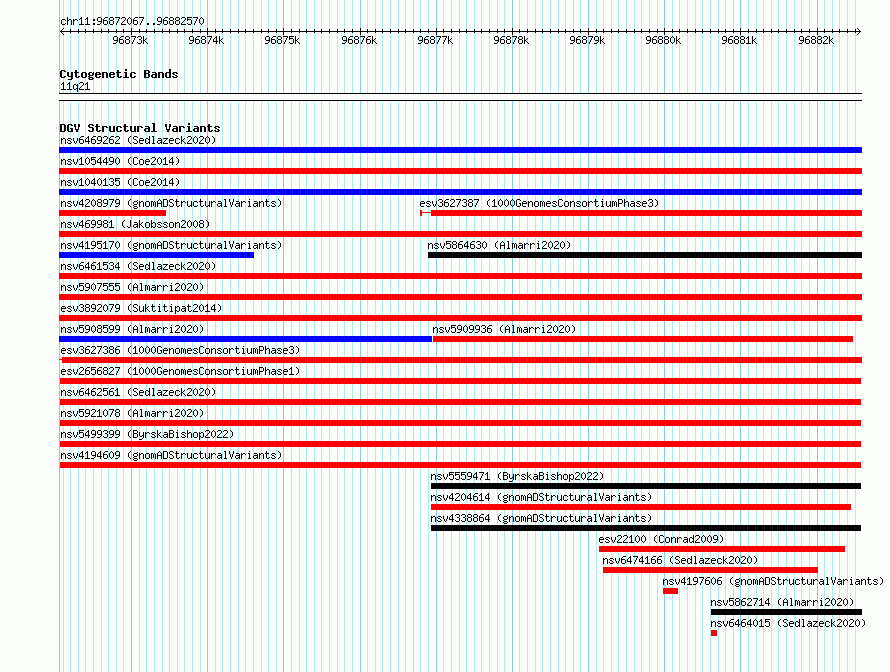Image resolution: width=890 pixels, height=672 pixels.
Task: Open nsv5862714 (Almarri2020) label
Action: pyautogui.click(x=782, y=602)
